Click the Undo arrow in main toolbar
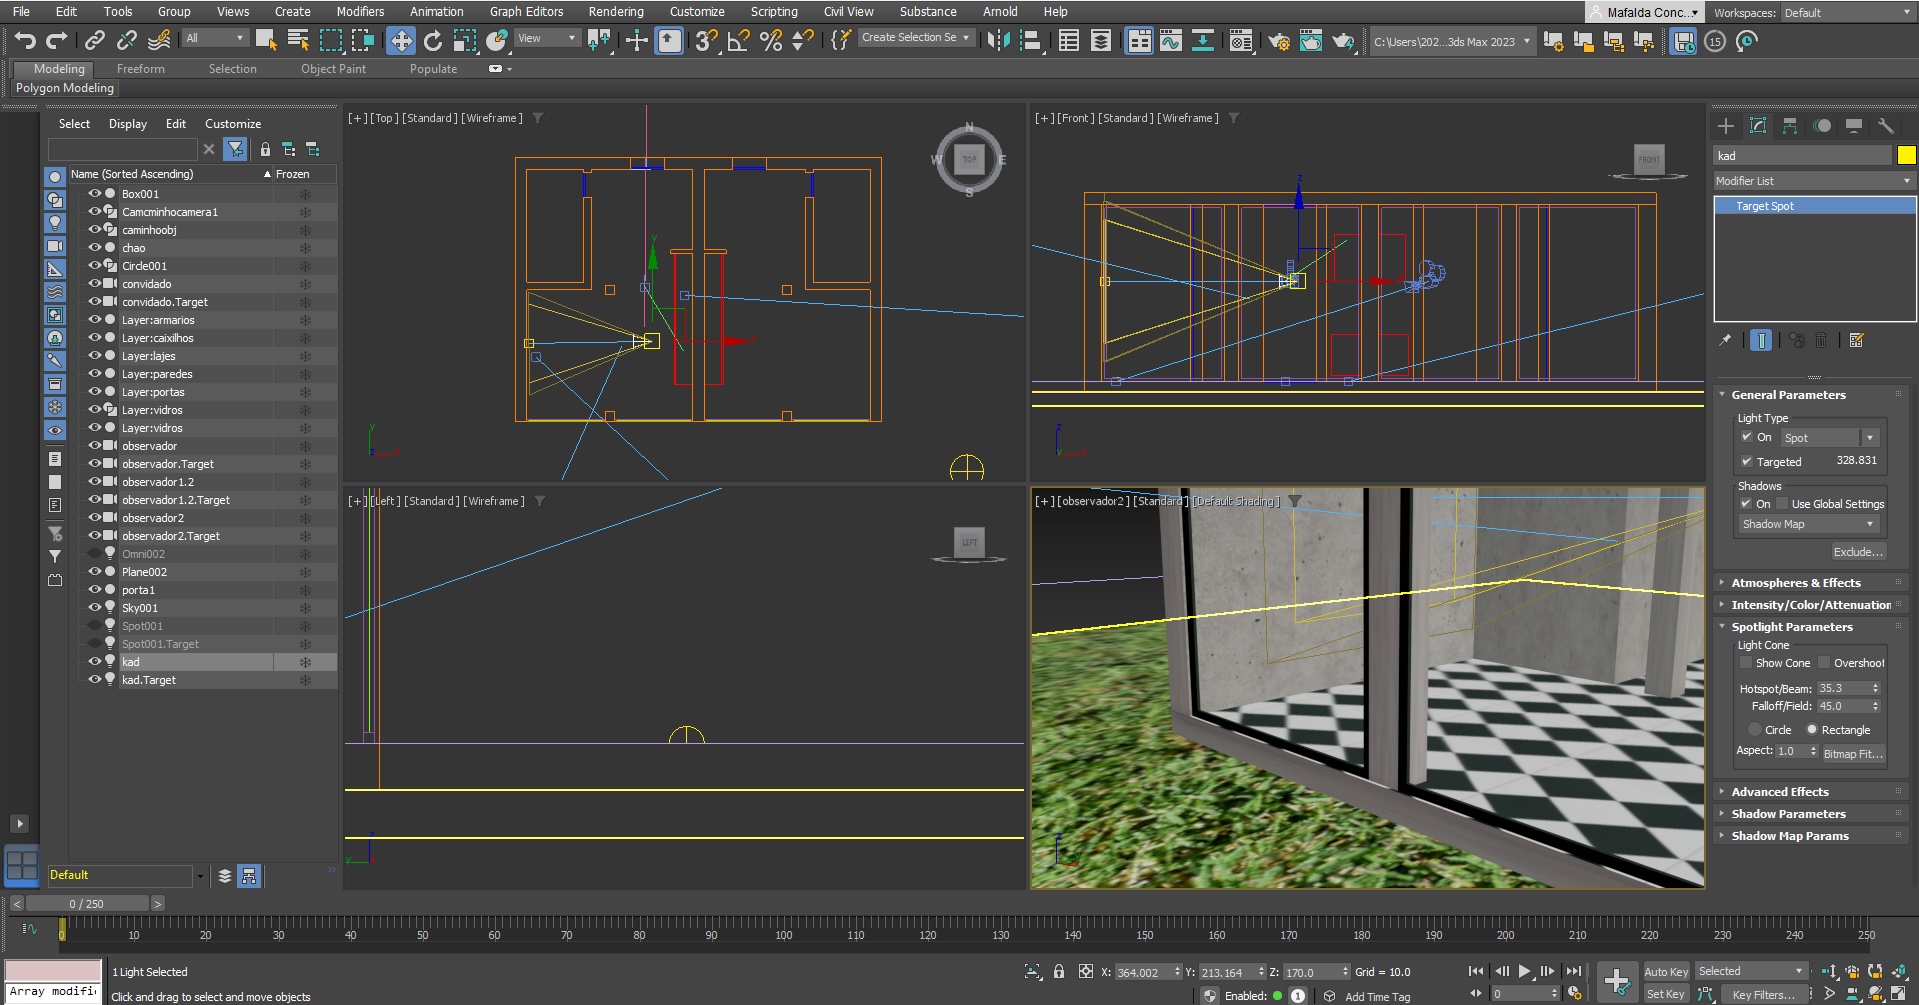The height and width of the screenshot is (1005, 1919). (25, 41)
